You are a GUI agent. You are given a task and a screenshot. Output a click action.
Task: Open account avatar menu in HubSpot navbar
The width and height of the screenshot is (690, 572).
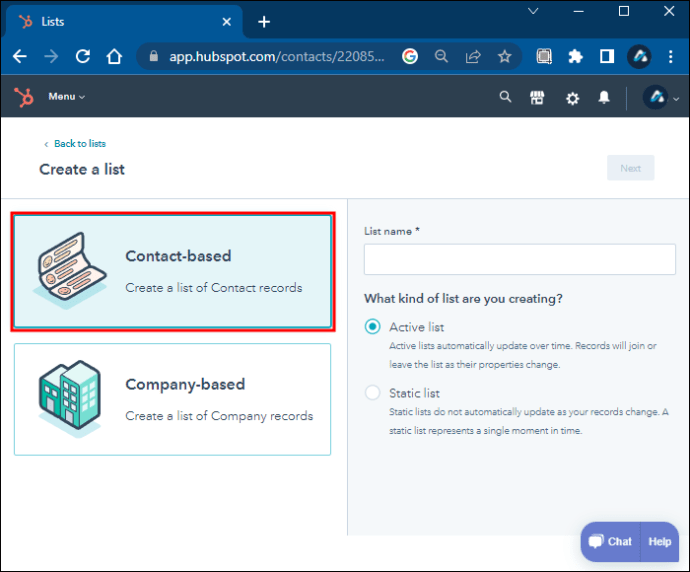(x=661, y=97)
